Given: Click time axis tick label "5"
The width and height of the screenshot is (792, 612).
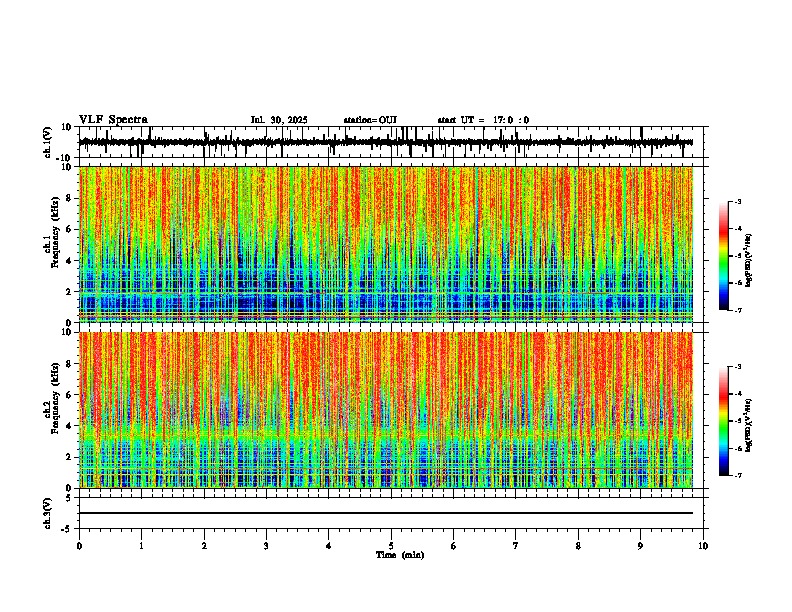Looking at the screenshot, I should pos(391,546).
